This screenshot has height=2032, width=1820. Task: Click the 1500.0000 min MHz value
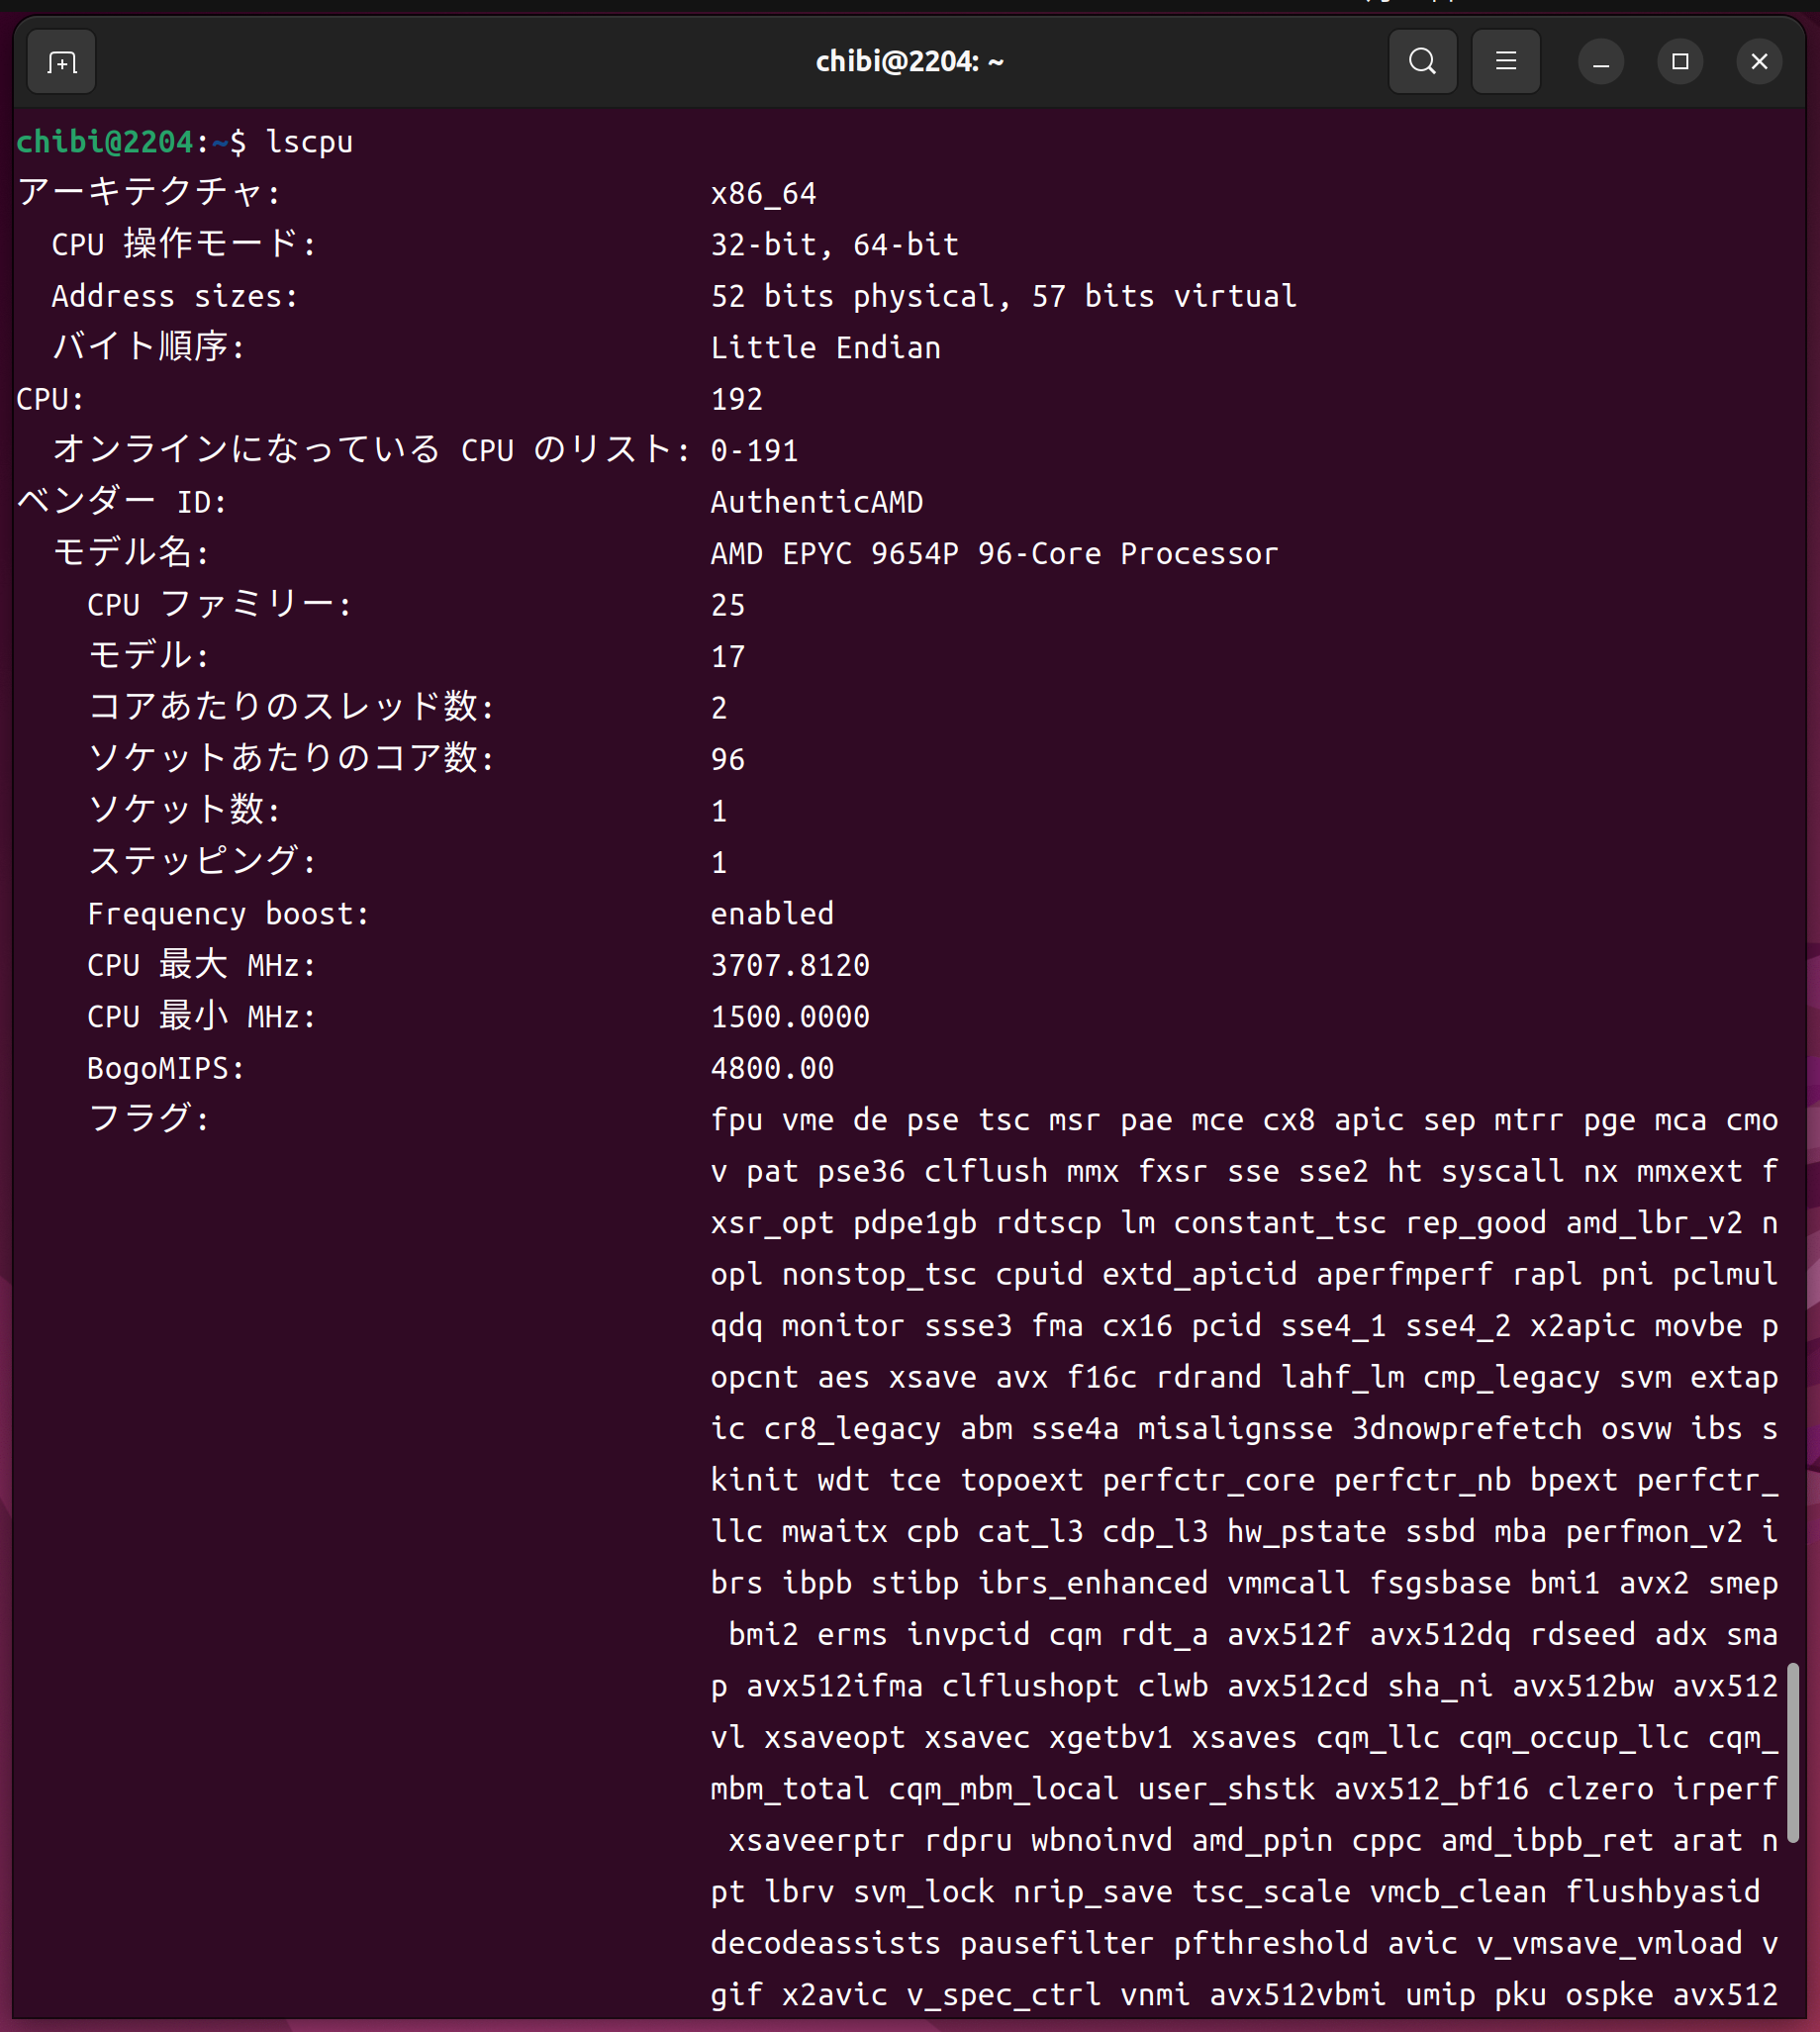tap(789, 1016)
